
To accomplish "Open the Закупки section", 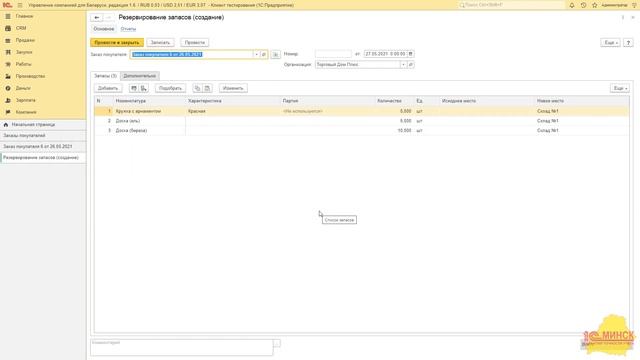I will [24, 52].
